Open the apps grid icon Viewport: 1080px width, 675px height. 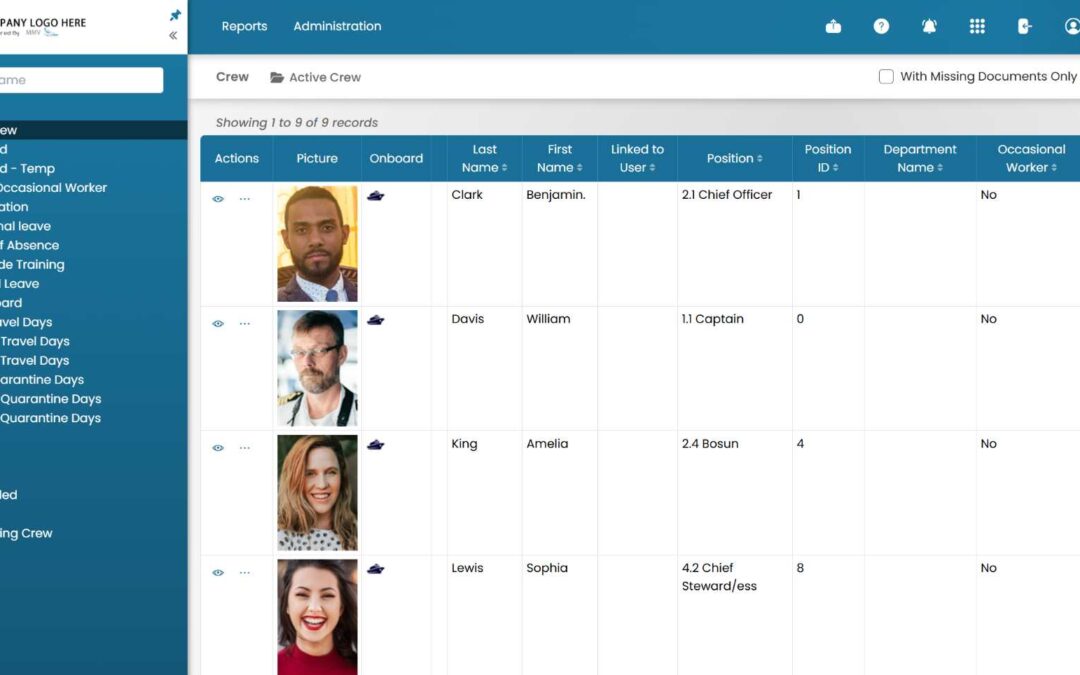tap(977, 26)
